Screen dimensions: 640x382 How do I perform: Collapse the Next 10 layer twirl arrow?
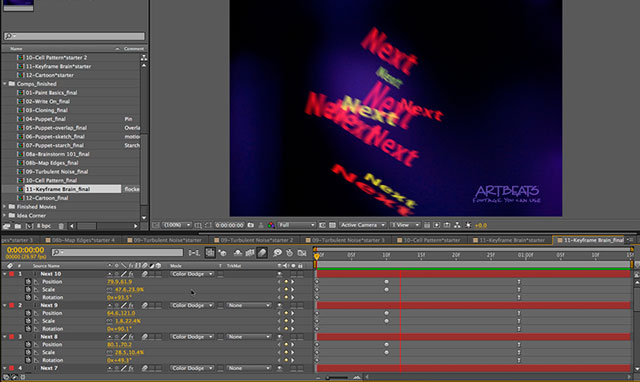[x=5, y=274]
